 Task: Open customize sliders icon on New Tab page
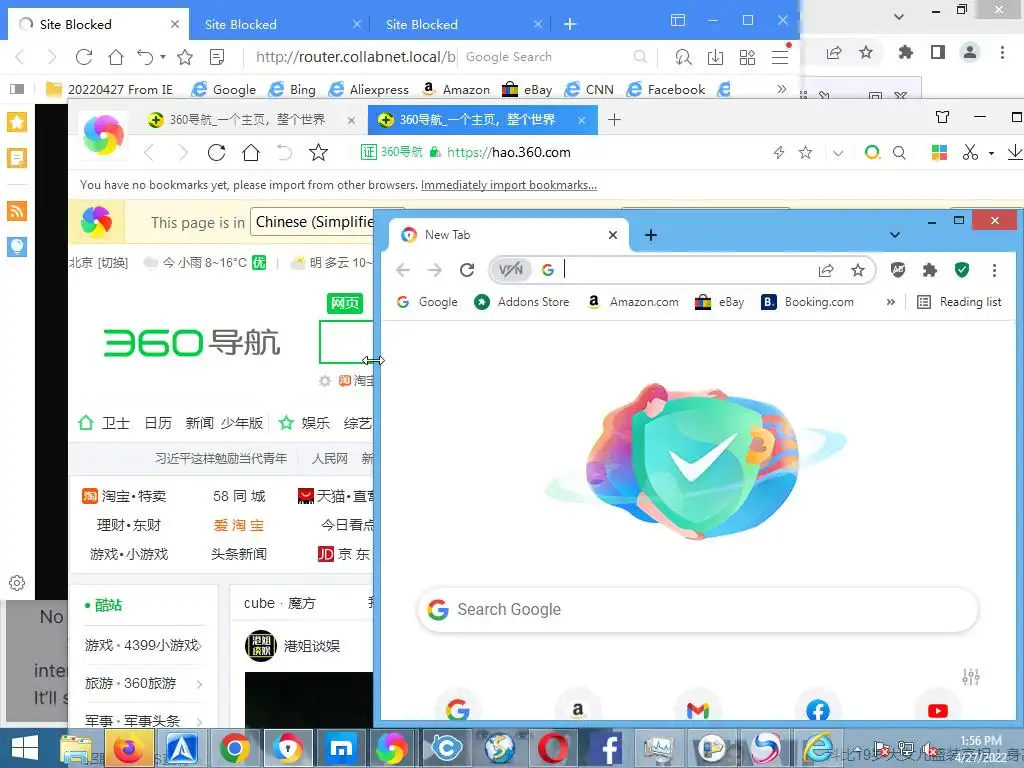point(970,677)
